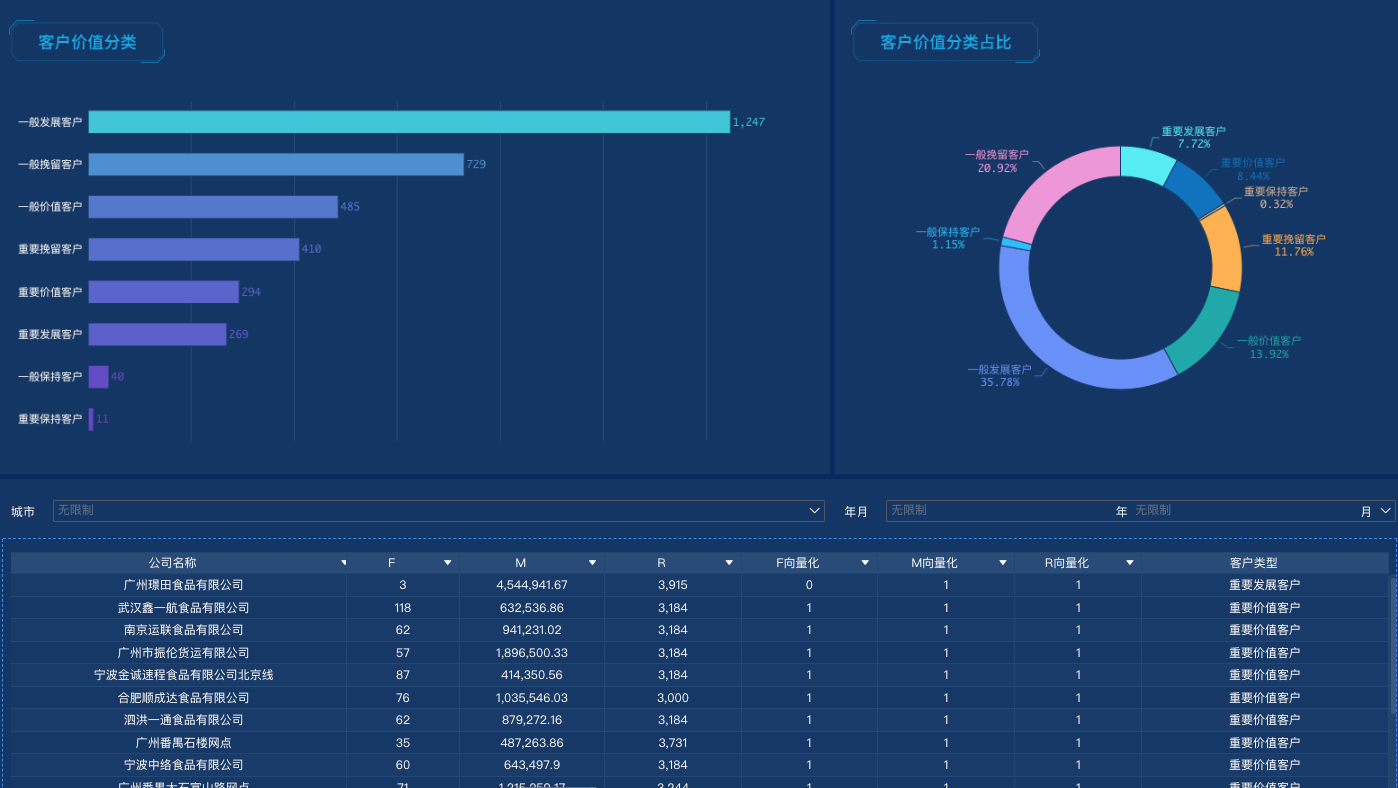Image resolution: width=1398 pixels, height=788 pixels.
Task: Select the 一般挽留客户 bar in bar chart
Action: coord(276,164)
